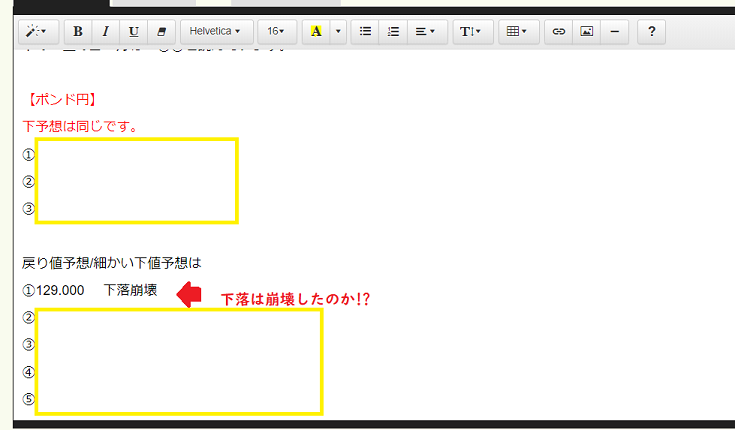Image resolution: width=735 pixels, height=430 pixels.
Task: Toggle italic formatting
Action: 105,31
